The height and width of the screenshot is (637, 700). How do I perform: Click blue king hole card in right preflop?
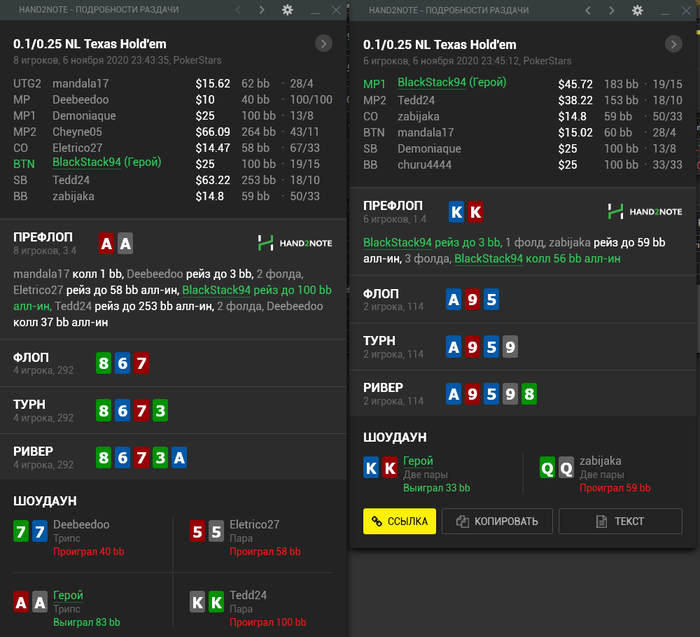[x=456, y=212]
